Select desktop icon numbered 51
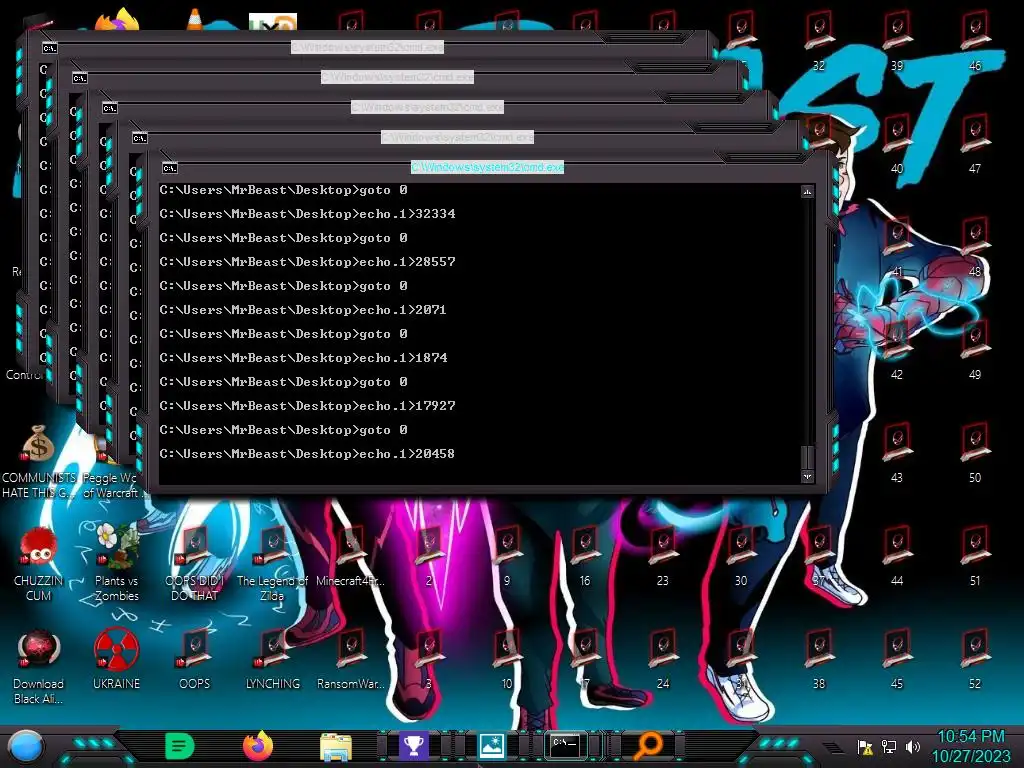 point(975,556)
